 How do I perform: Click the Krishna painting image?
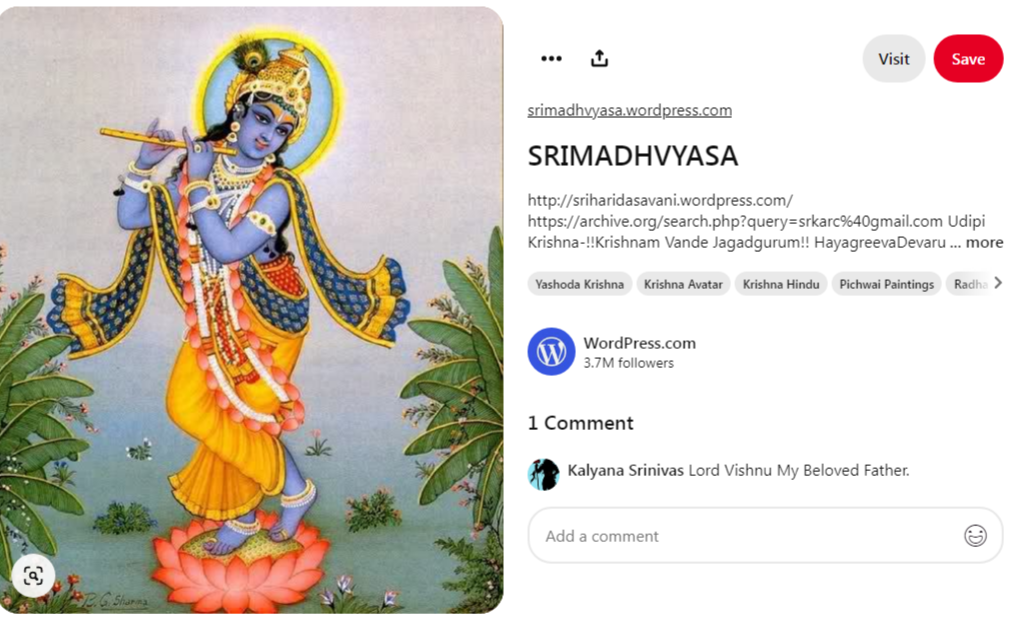(251, 310)
